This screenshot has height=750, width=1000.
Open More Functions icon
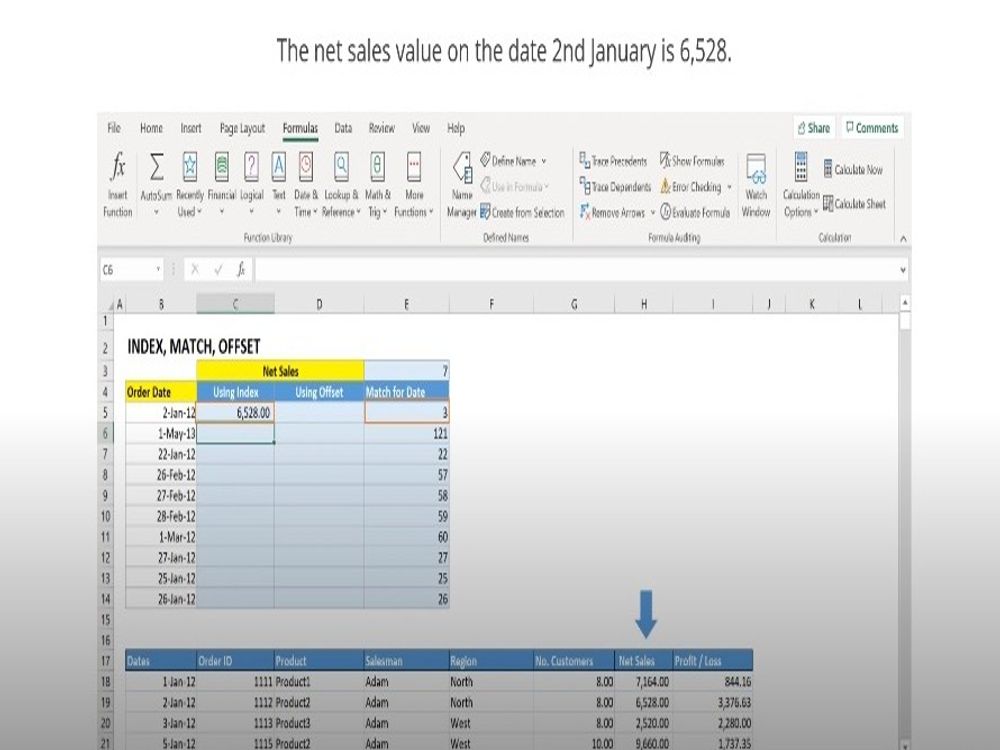pyautogui.click(x=414, y=166)
